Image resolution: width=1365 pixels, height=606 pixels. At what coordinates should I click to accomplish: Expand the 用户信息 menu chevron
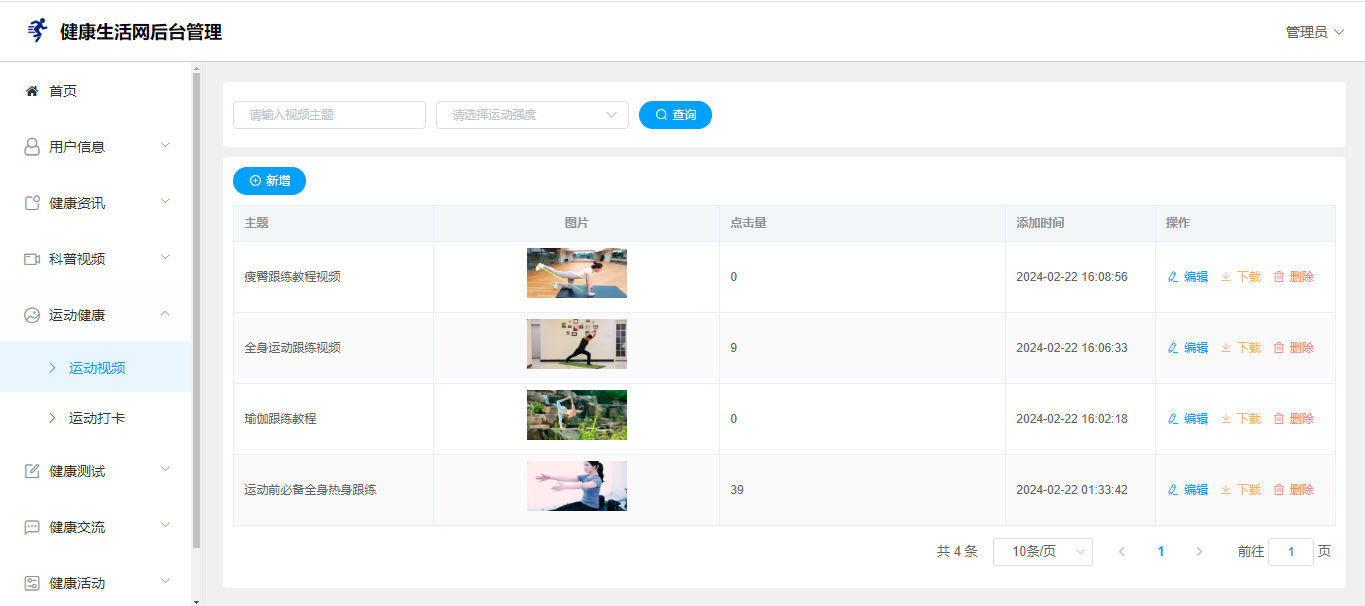click(x=166, y=146)
